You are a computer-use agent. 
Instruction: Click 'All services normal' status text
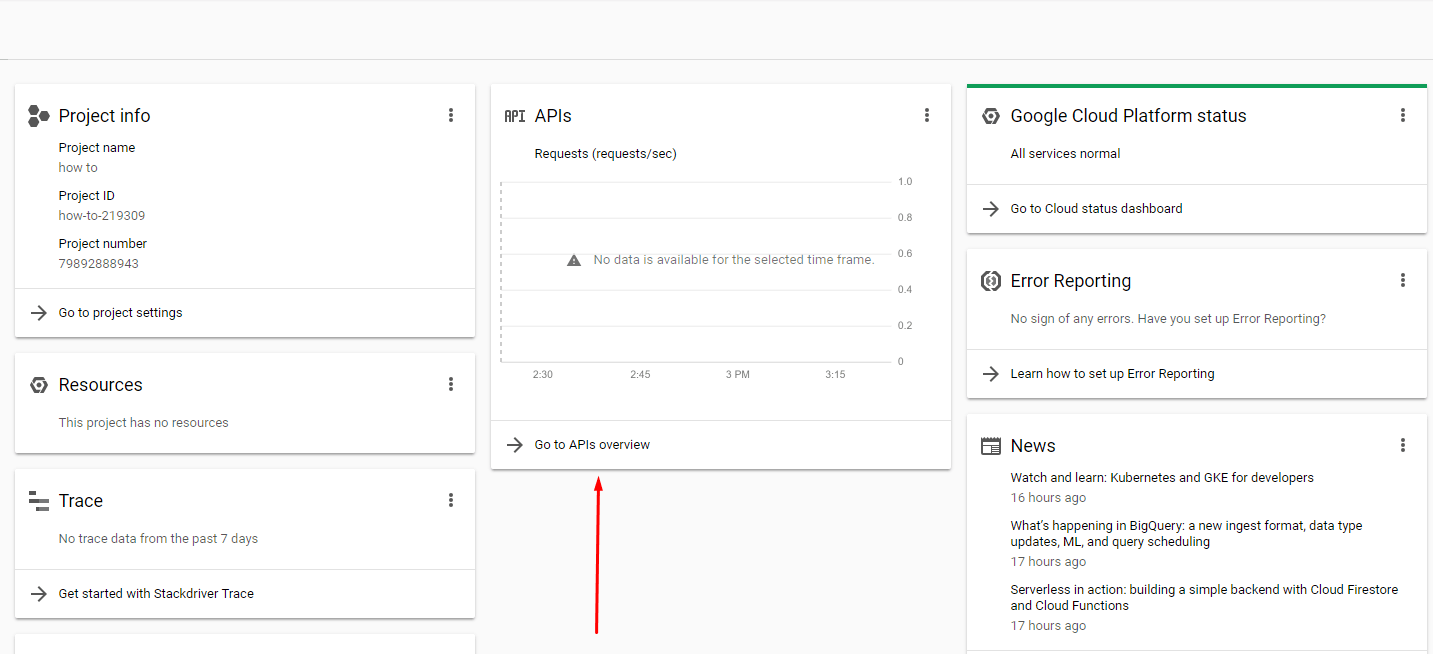[x=1065, y=154]
